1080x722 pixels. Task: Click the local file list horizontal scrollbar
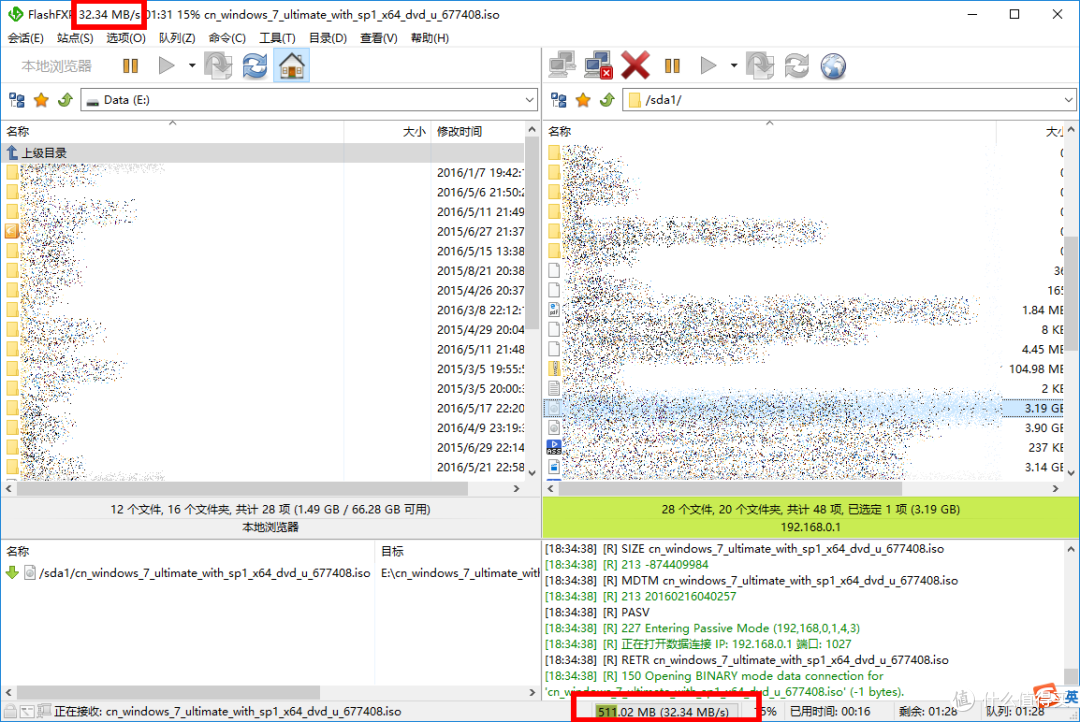pyautogui.click(x=242, y=488)
